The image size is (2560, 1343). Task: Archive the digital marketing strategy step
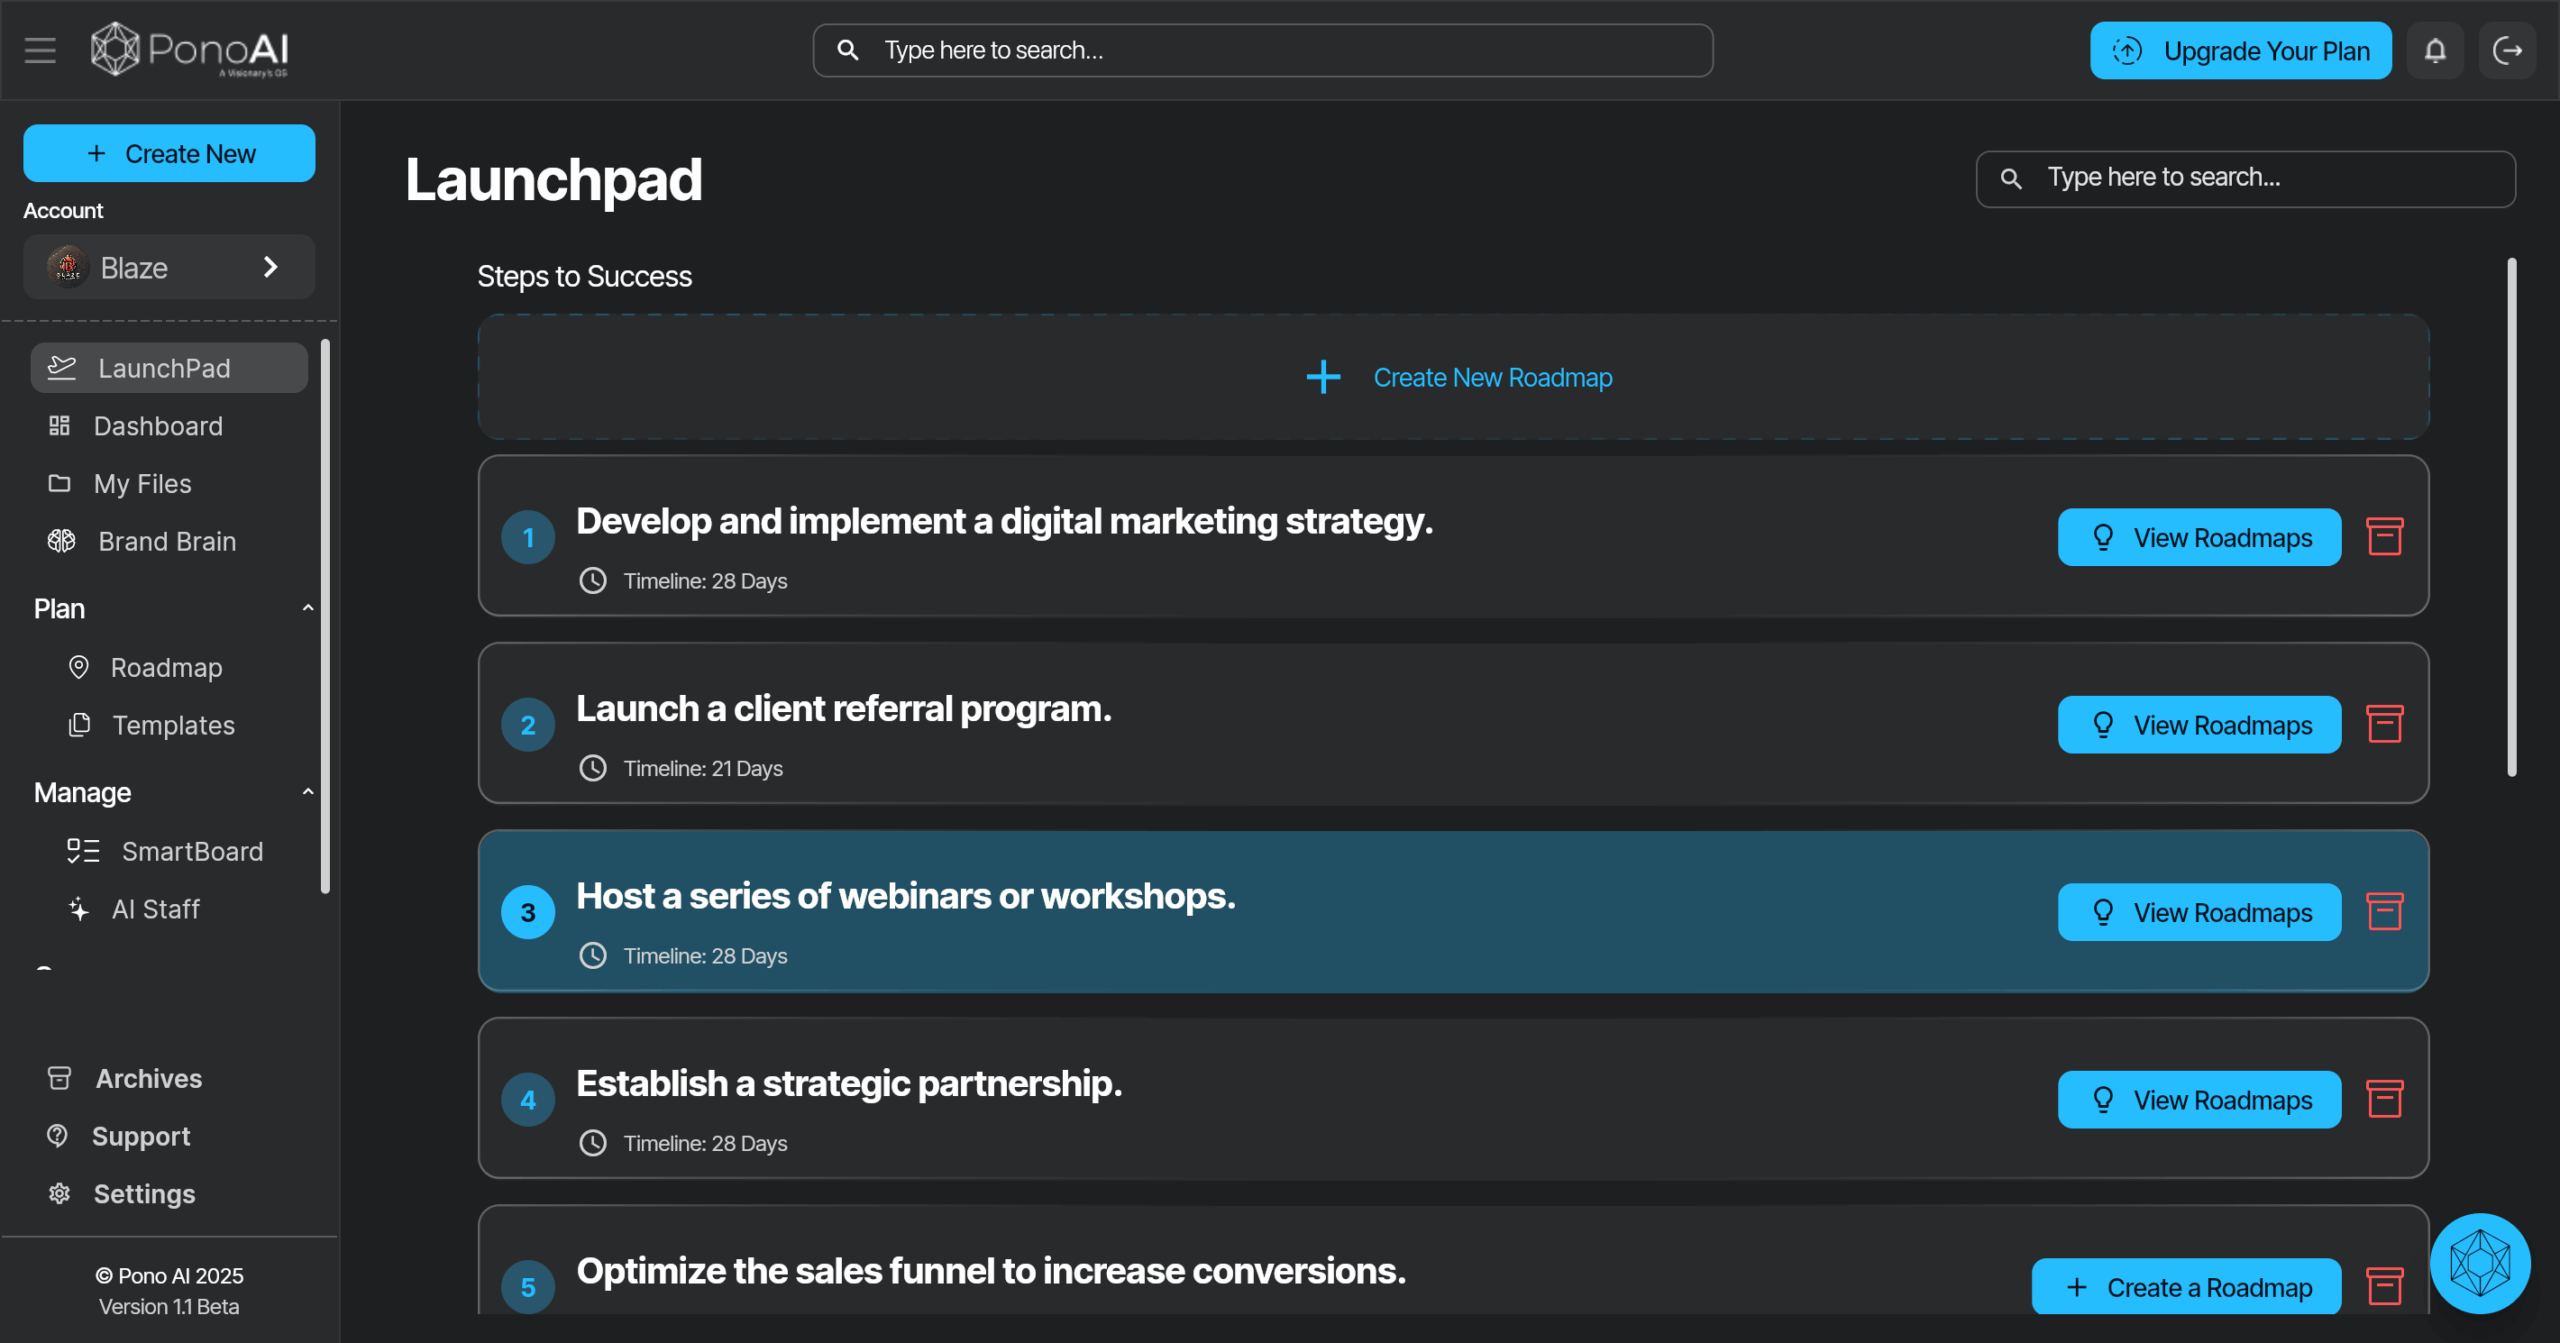pos(2384,537)
